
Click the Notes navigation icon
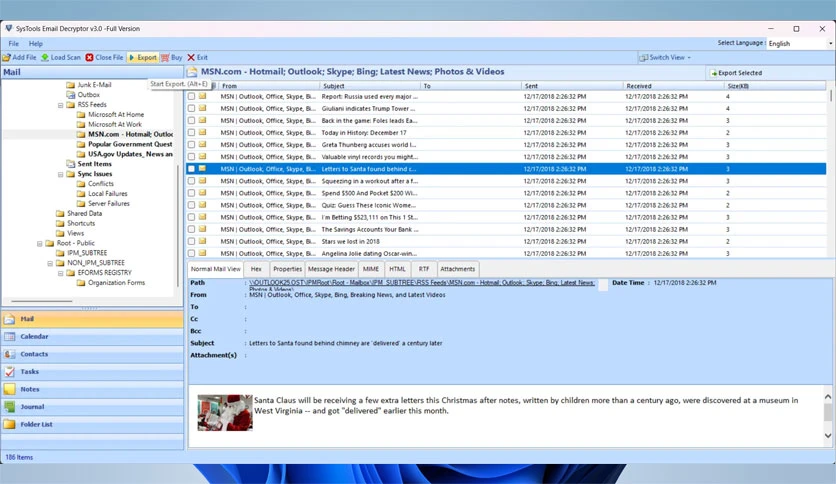[x=10, y=390]
